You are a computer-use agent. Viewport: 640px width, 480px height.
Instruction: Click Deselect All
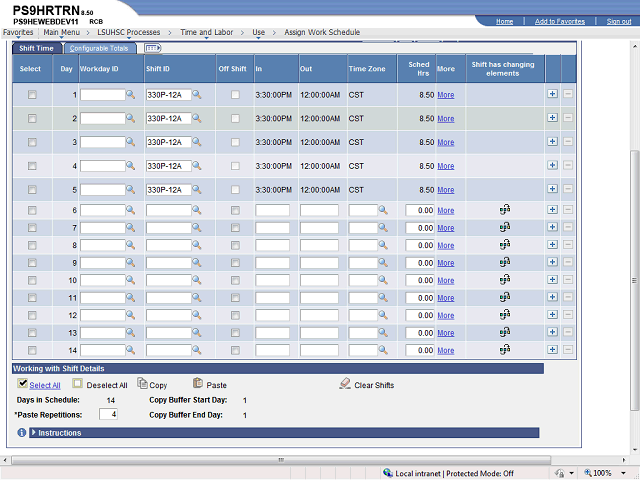tap(107, 385)
